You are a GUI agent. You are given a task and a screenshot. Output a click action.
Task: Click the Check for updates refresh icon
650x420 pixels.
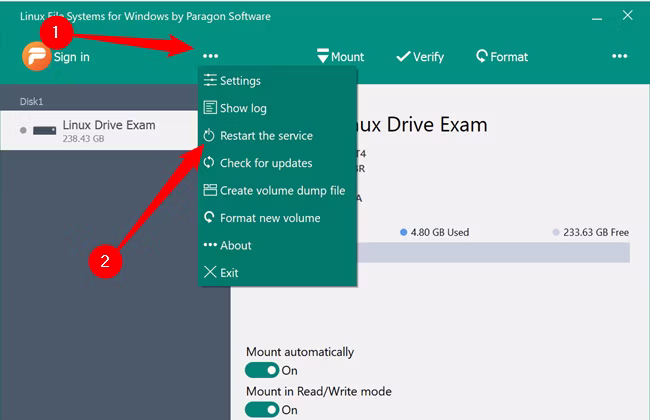(209, 162)
